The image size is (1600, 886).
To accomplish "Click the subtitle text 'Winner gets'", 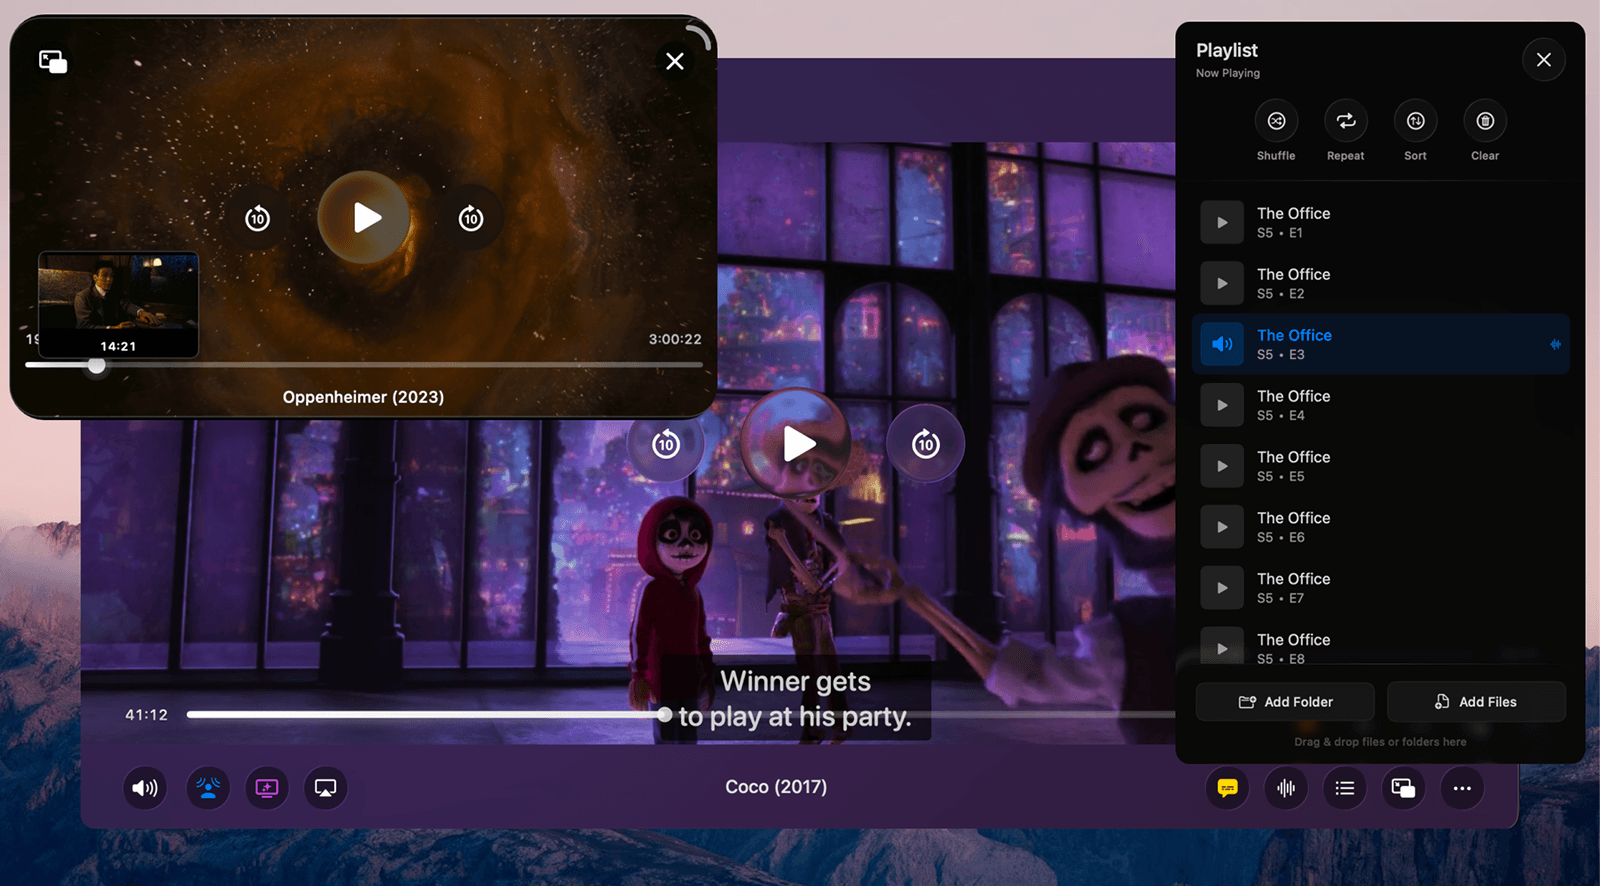I will (x=795, y=681).
